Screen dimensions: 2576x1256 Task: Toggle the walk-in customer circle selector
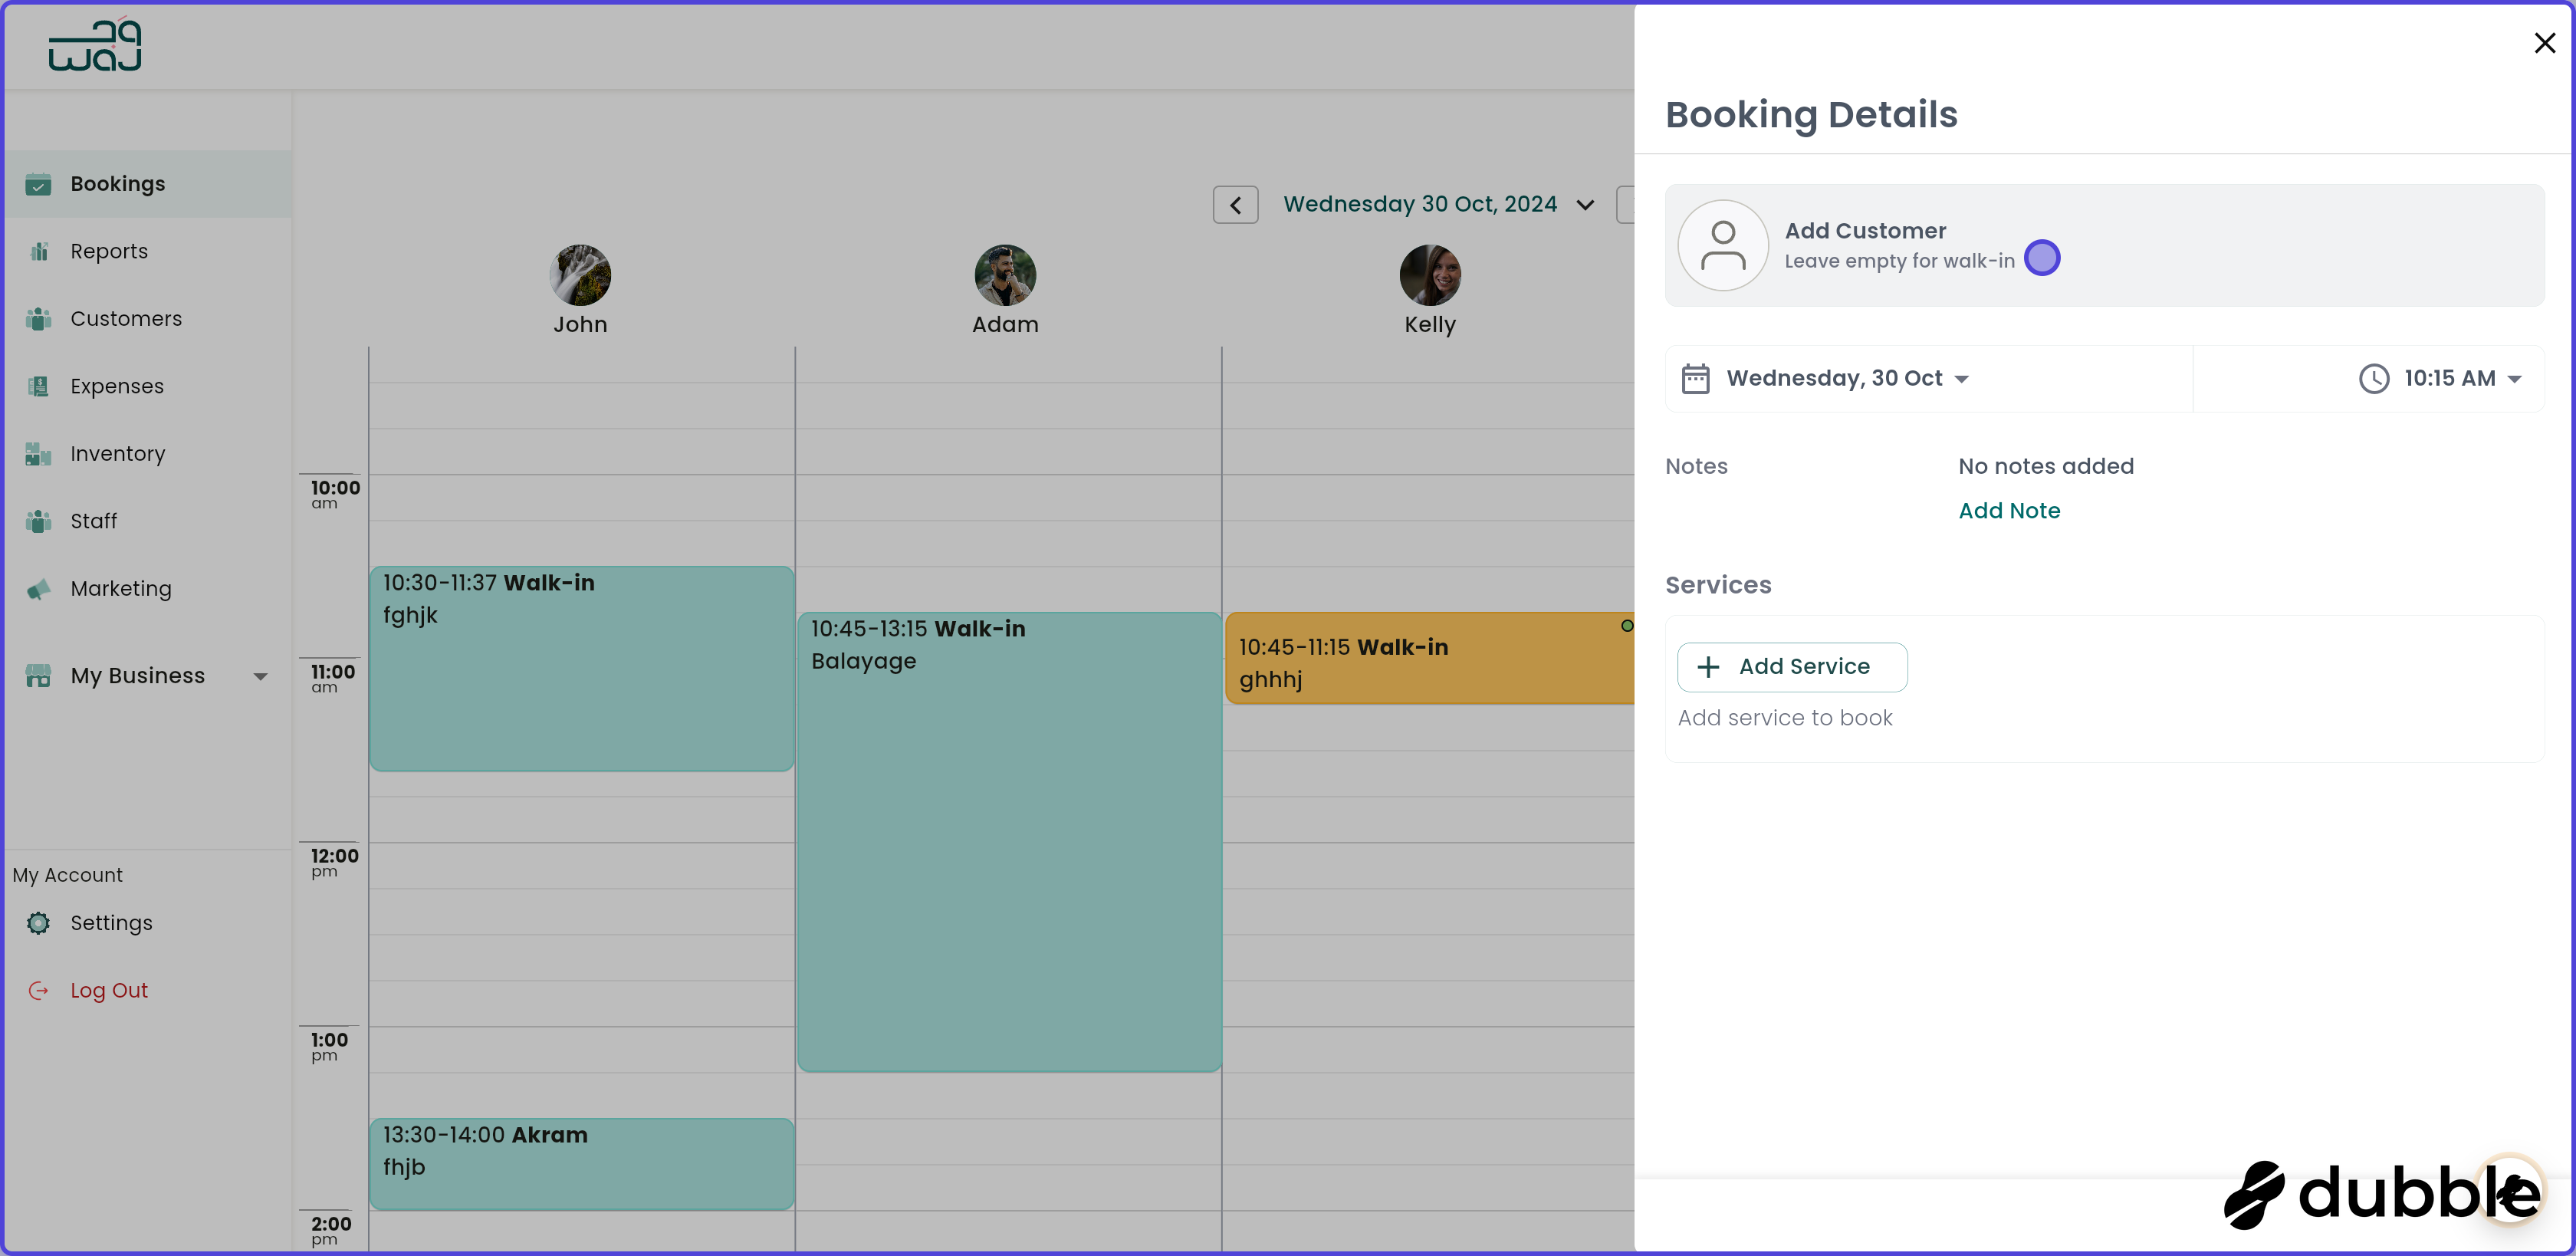[2042, 258]
